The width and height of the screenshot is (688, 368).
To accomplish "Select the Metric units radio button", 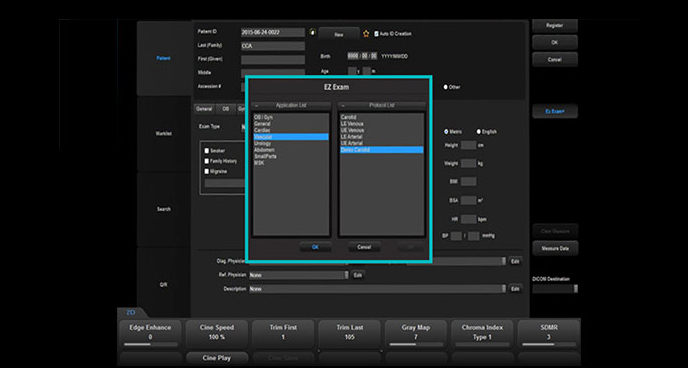I will point(446,132).
